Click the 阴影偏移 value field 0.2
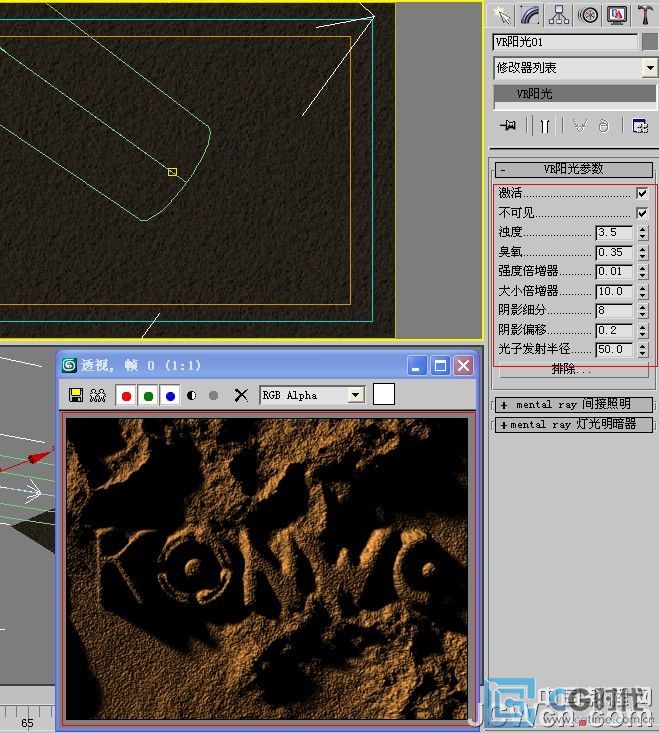Image resolution: width=659 pixels, height=733 pixels. coord(615,331)
